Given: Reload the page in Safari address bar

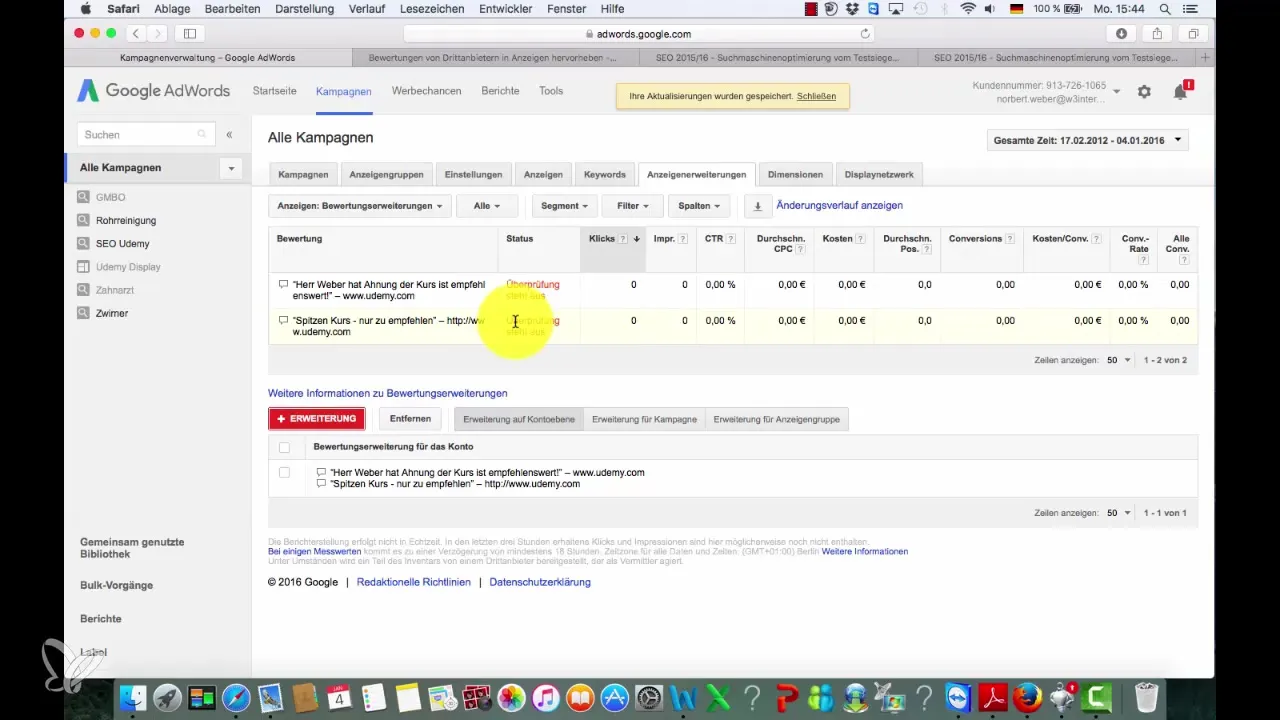Looking at the screenshot, I should tap(865, 33).
